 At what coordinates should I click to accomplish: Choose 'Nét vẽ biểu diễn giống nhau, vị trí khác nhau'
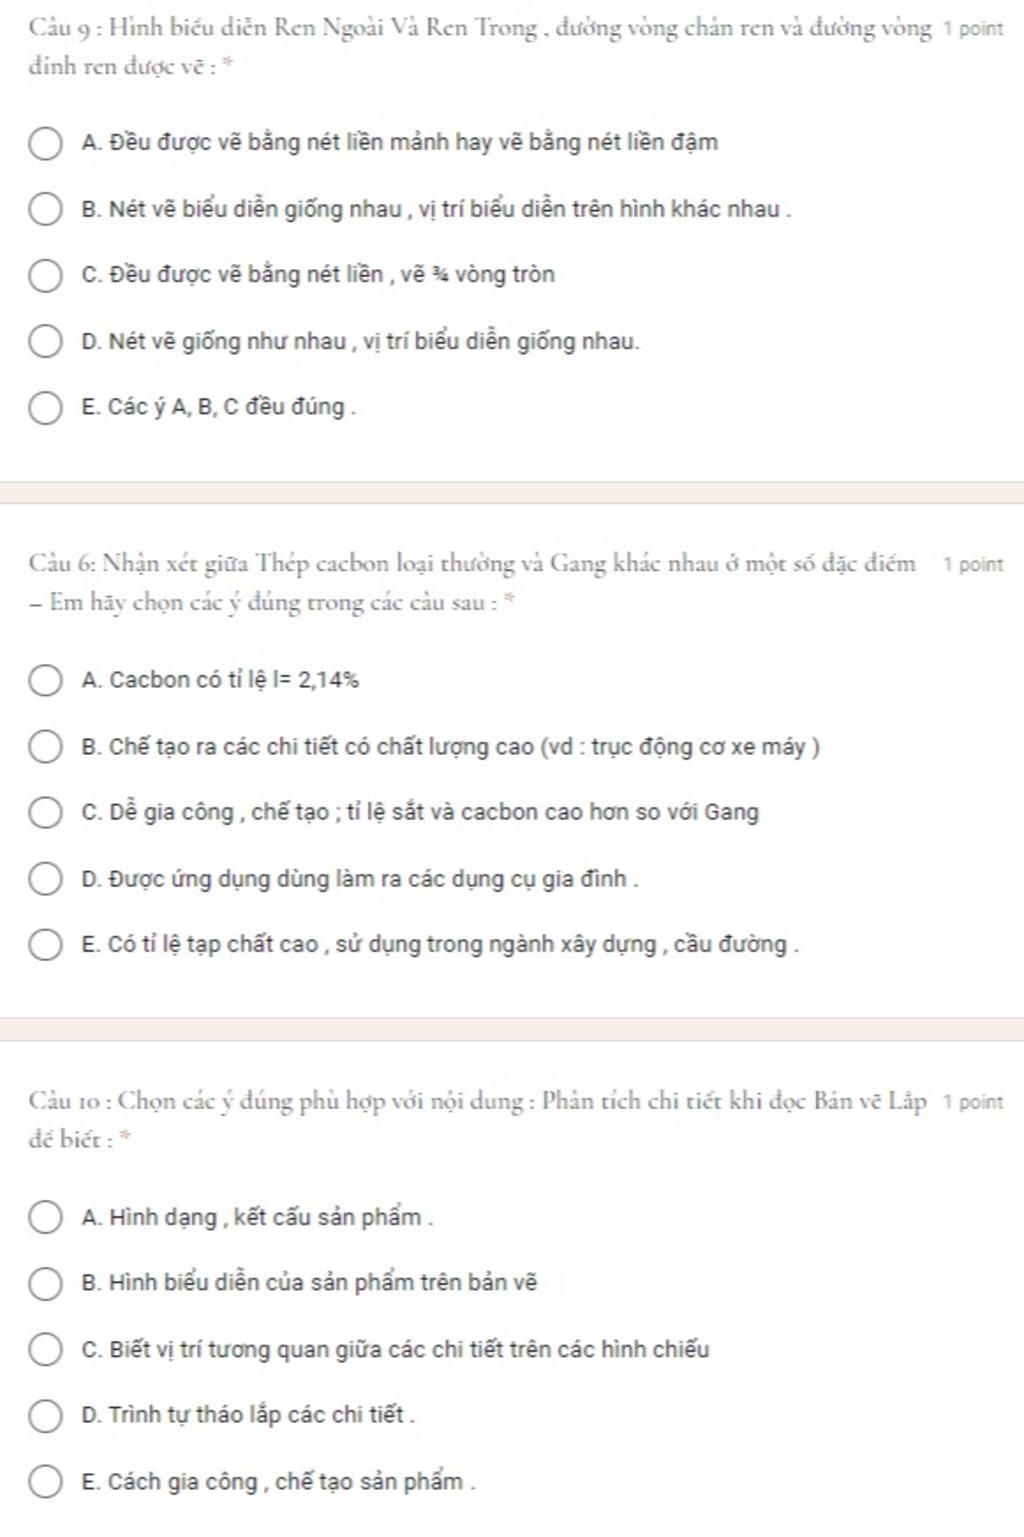44,210
